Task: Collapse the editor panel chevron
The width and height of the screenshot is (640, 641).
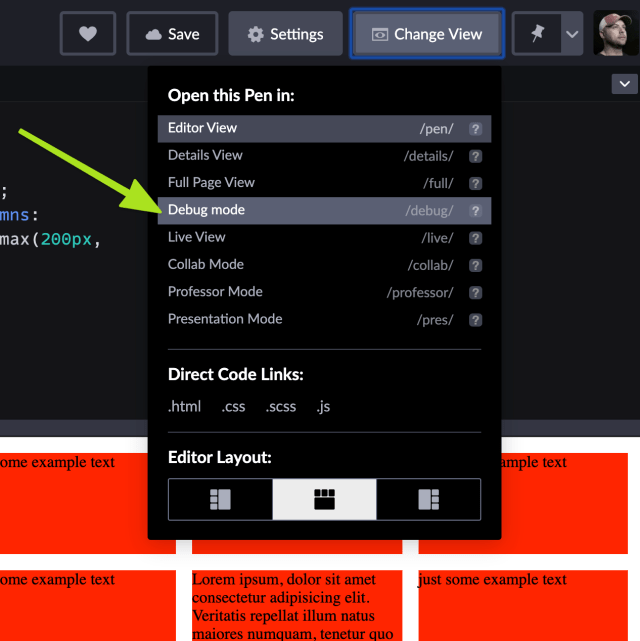Action: pos(624,84)
